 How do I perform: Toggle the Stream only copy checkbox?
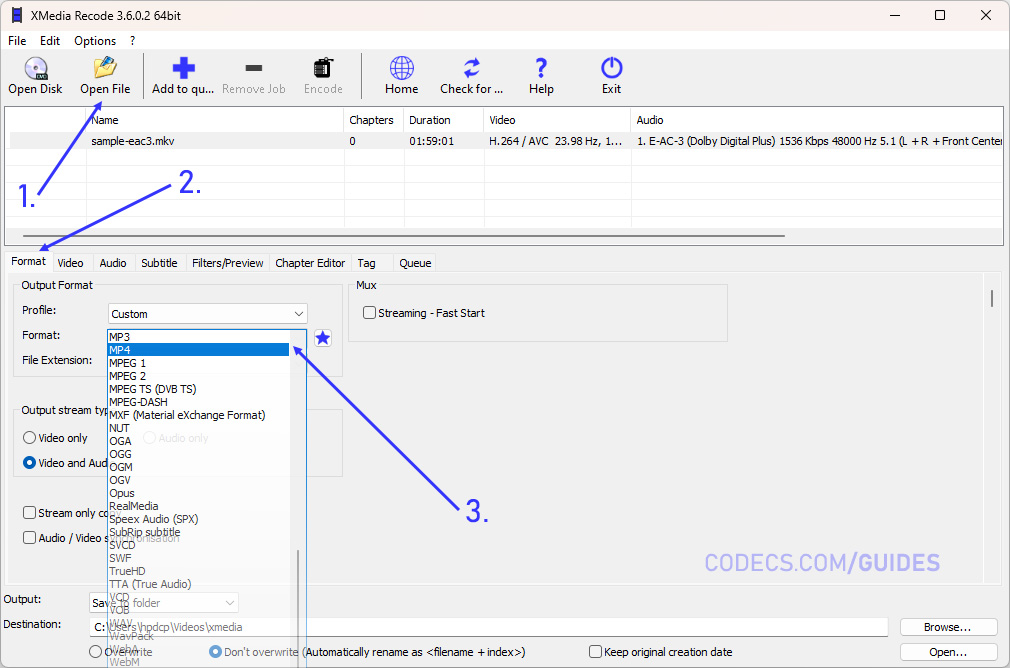(29, 513)
